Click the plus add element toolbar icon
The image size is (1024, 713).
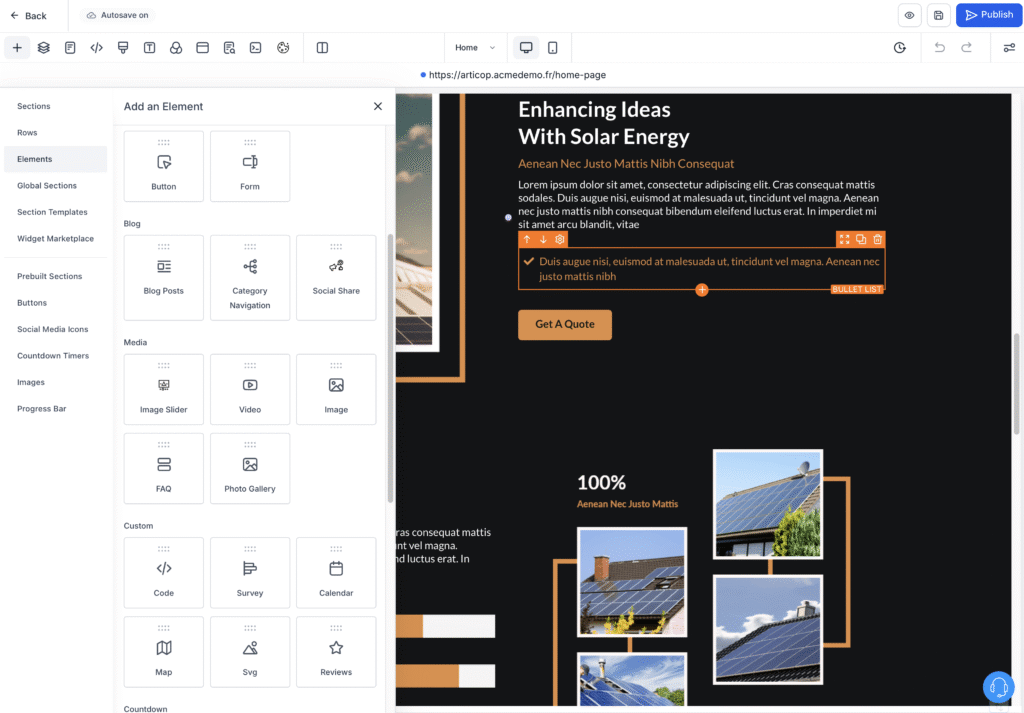[17, 48]
